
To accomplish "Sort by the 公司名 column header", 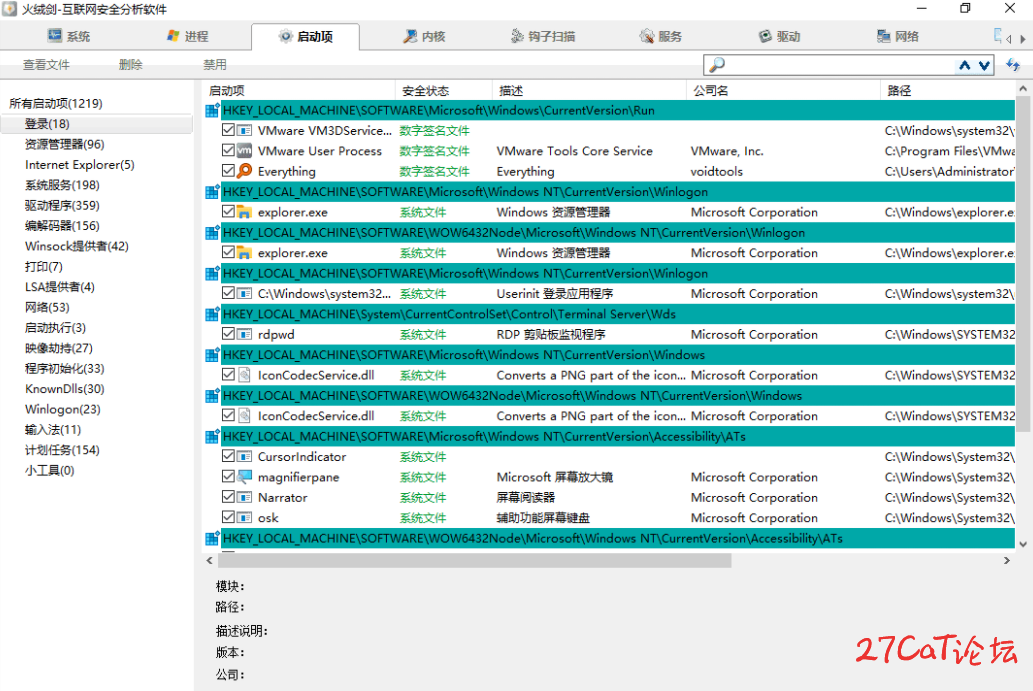I will (x=783, y=91).
